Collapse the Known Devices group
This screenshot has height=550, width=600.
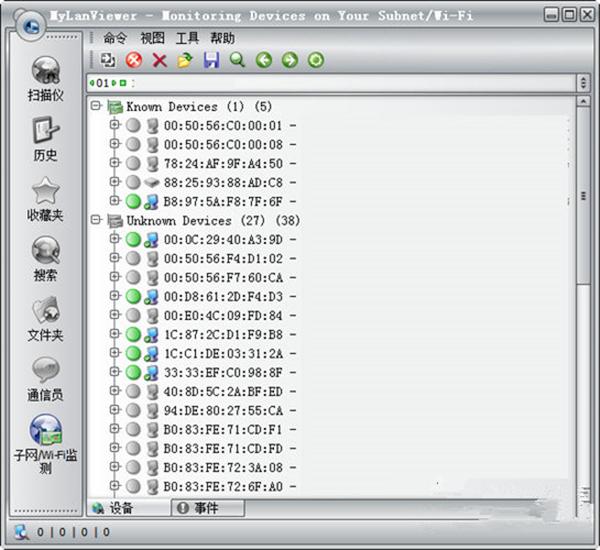tap(96, 106)
